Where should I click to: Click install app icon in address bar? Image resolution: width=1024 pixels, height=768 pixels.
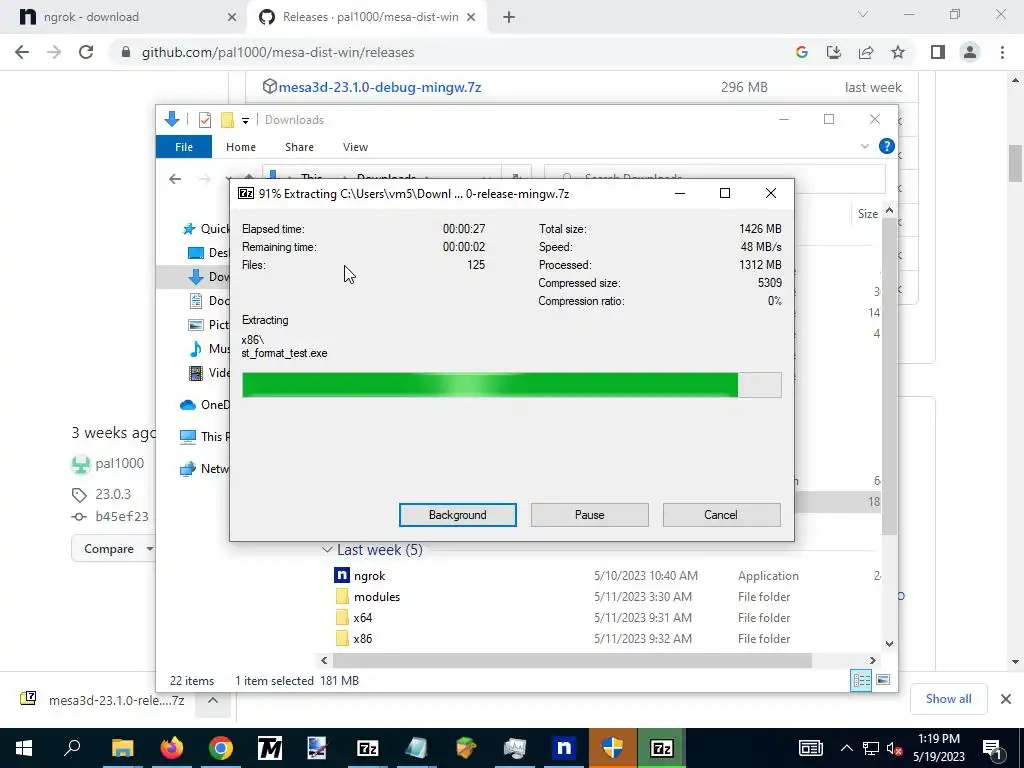834,52
